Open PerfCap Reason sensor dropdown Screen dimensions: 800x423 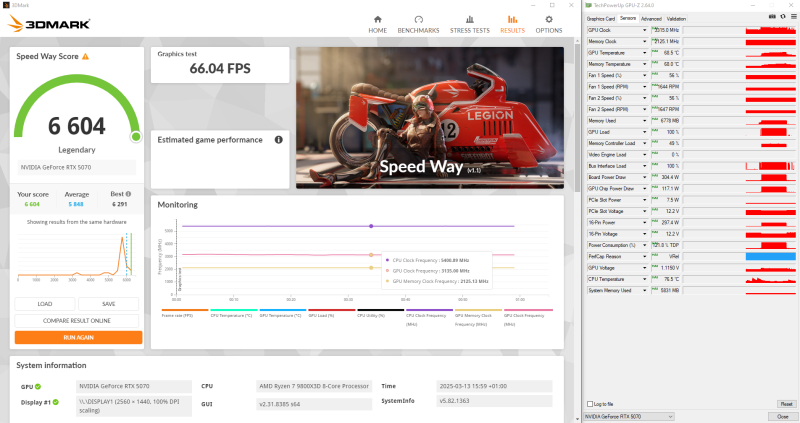[x=644, y=256]
